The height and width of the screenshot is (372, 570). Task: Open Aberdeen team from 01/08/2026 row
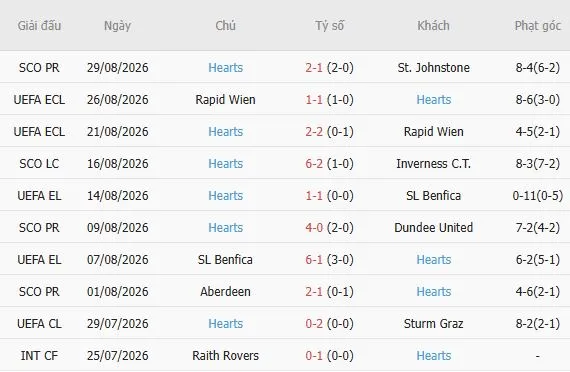point(225,292)
